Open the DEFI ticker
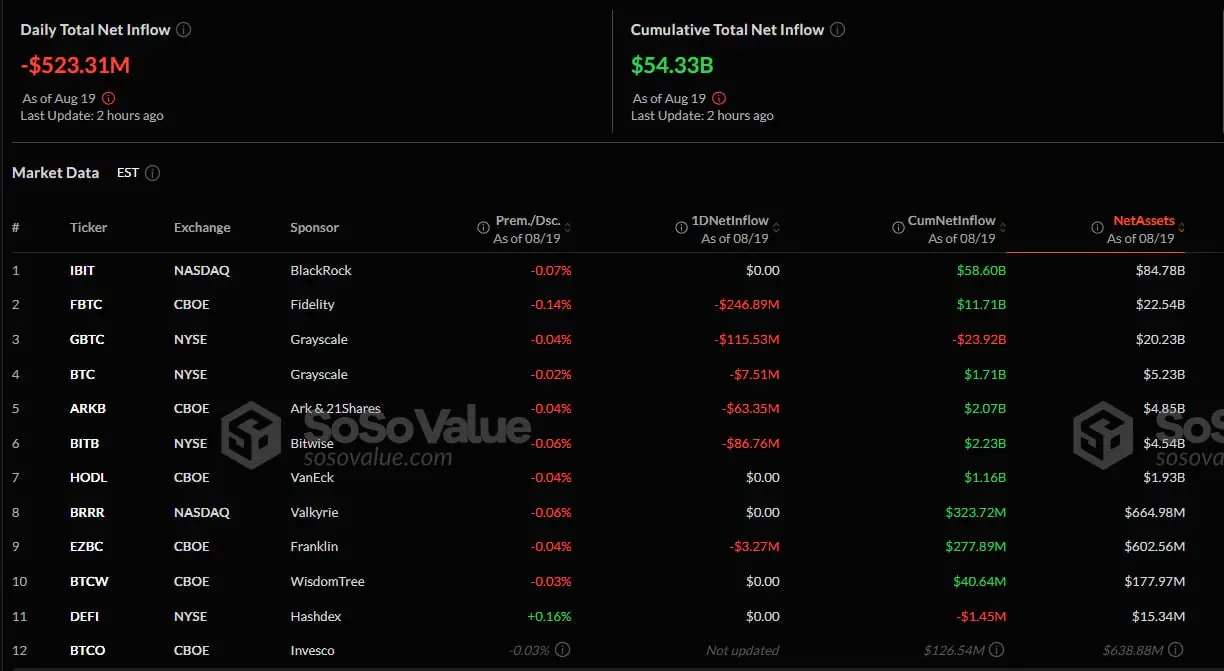 (x=85, y=616)
